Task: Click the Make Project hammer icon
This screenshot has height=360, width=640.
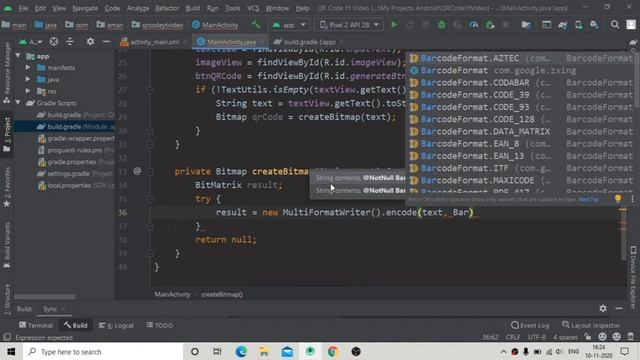Action: tap(256, 25)
